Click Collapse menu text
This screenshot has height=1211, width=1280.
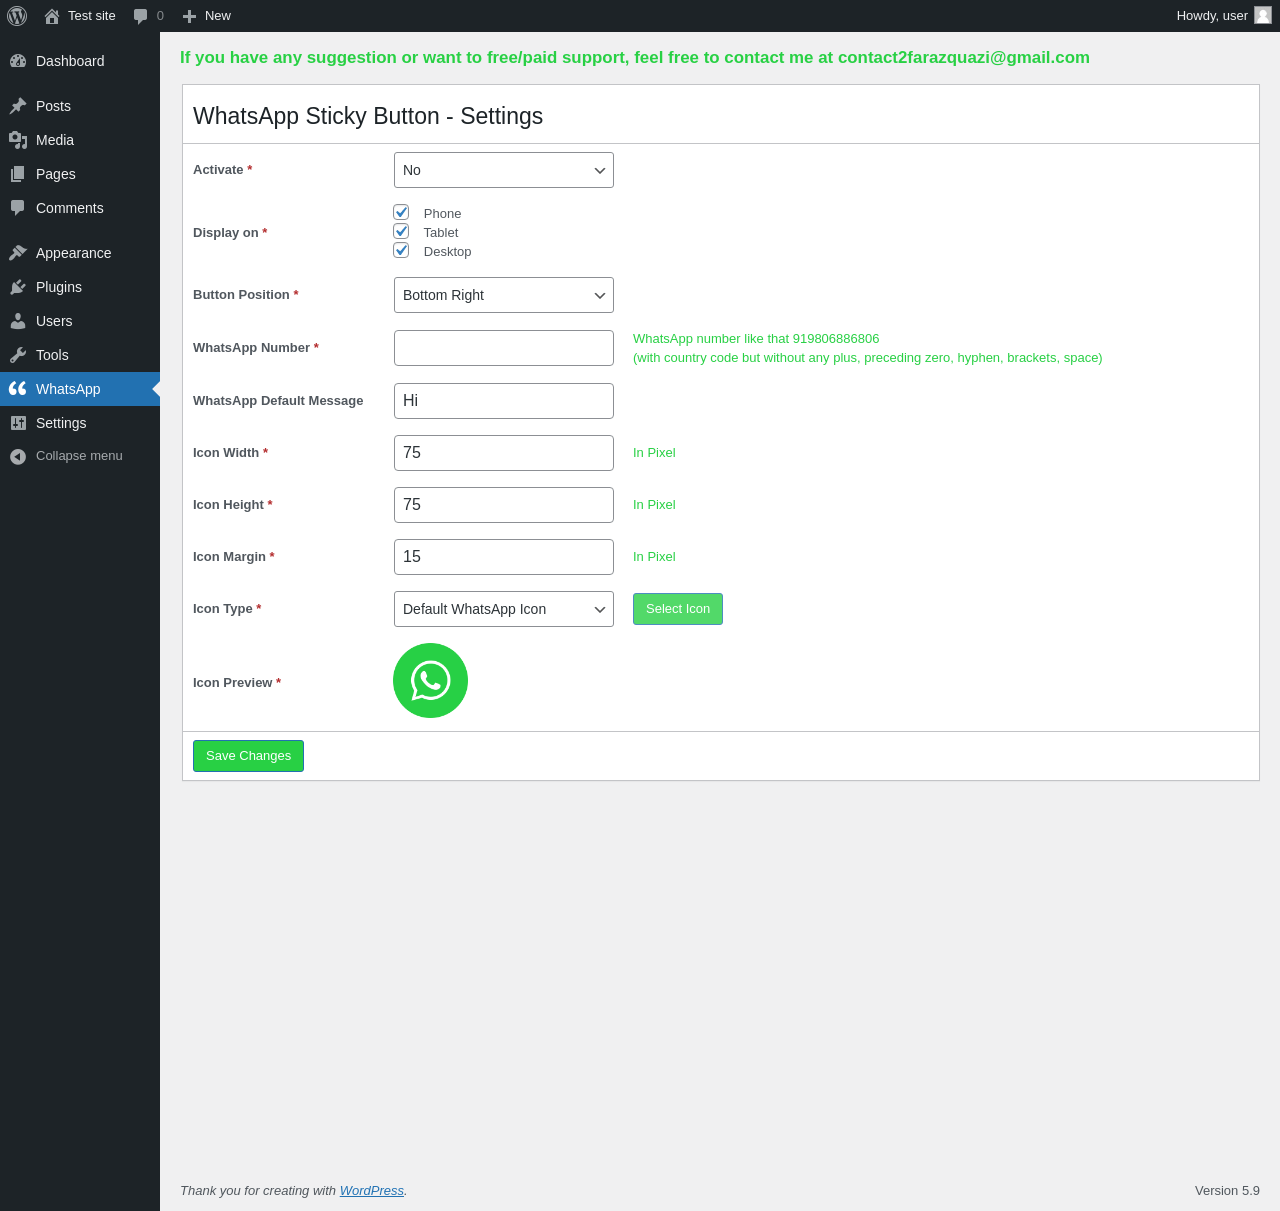point(79,456)
